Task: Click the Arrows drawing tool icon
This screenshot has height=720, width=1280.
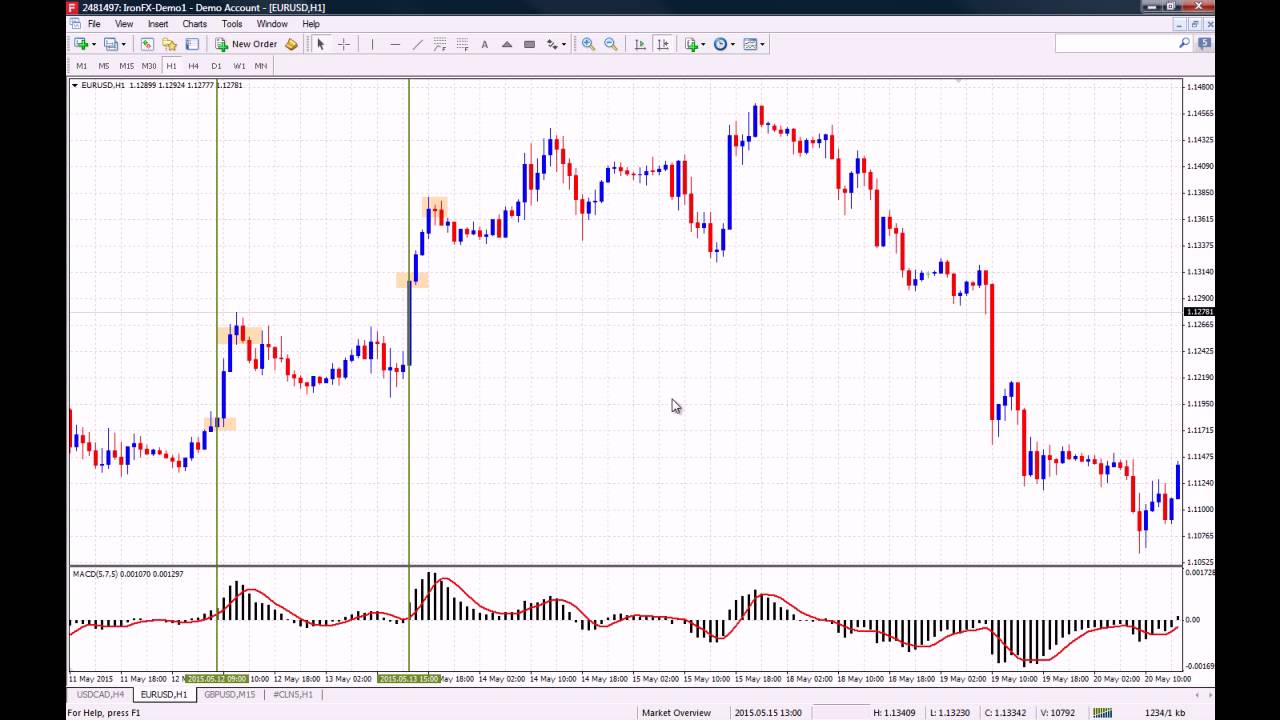Action: (552, 44)
